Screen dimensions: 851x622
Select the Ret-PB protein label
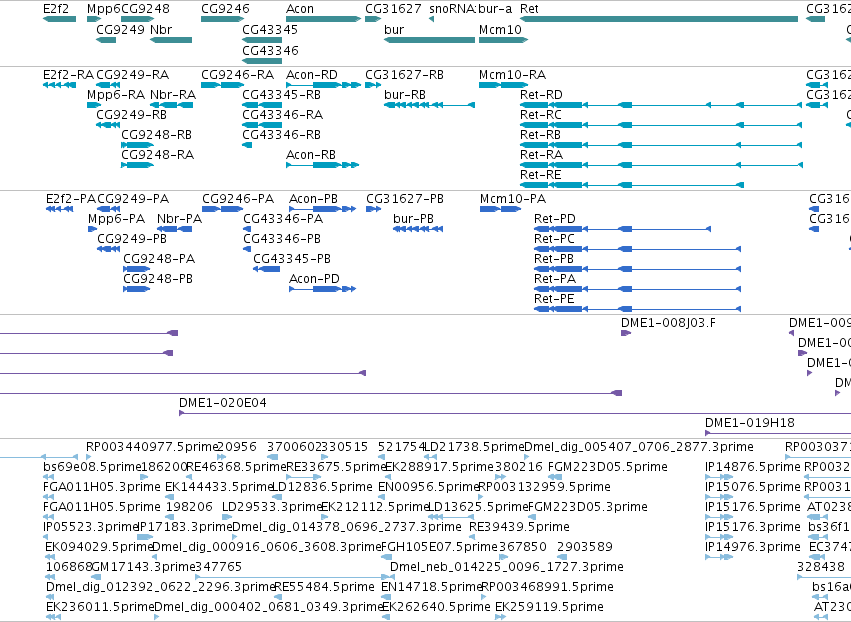[554, 259]
